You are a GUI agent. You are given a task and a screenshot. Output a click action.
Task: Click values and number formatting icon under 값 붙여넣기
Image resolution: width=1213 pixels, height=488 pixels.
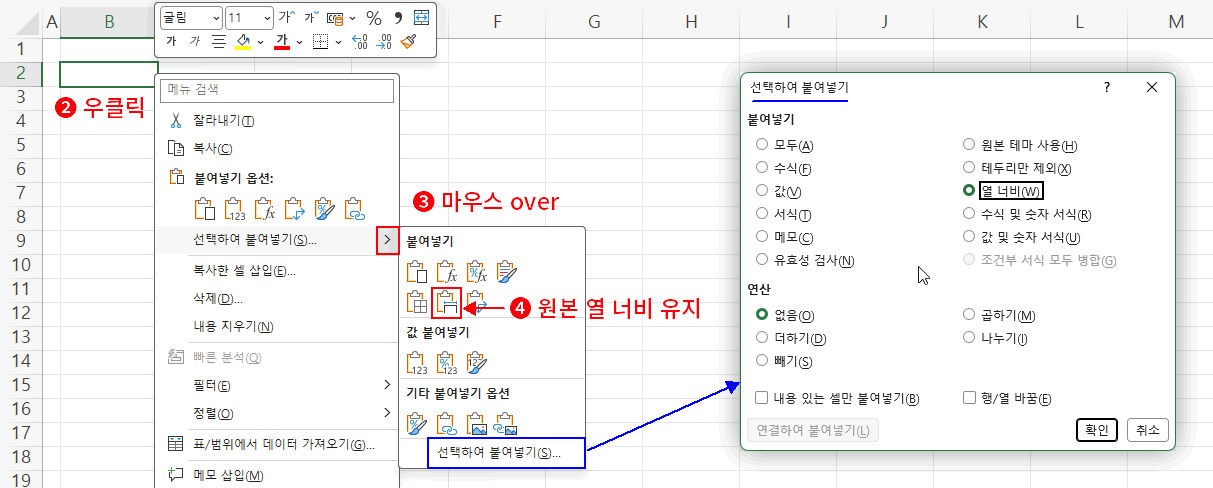[x=447, y=361]
